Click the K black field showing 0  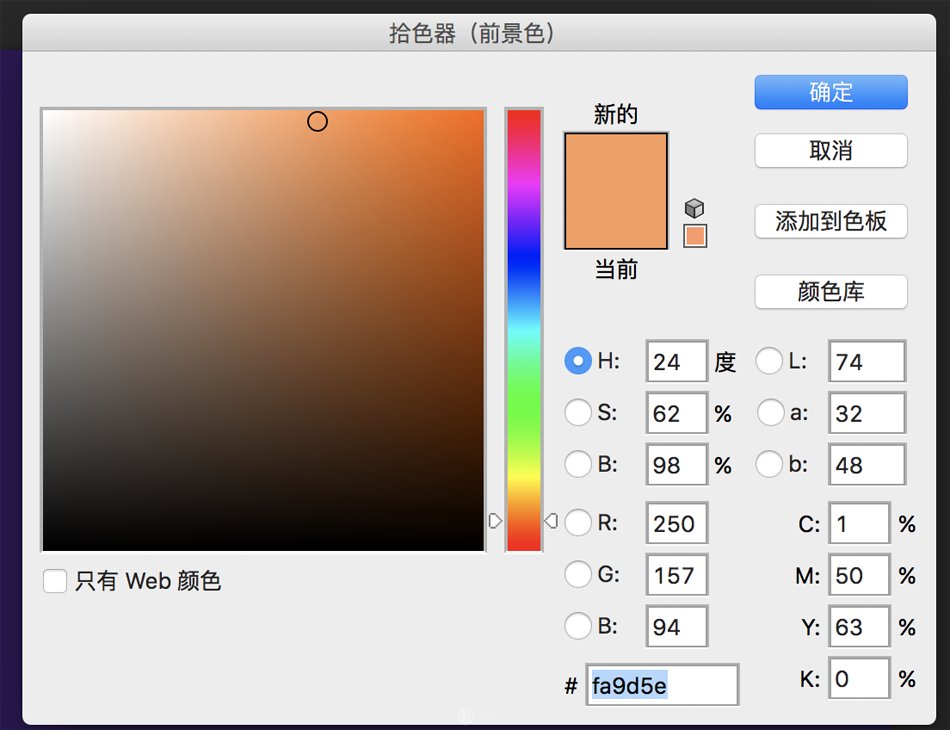click(859, 678)
